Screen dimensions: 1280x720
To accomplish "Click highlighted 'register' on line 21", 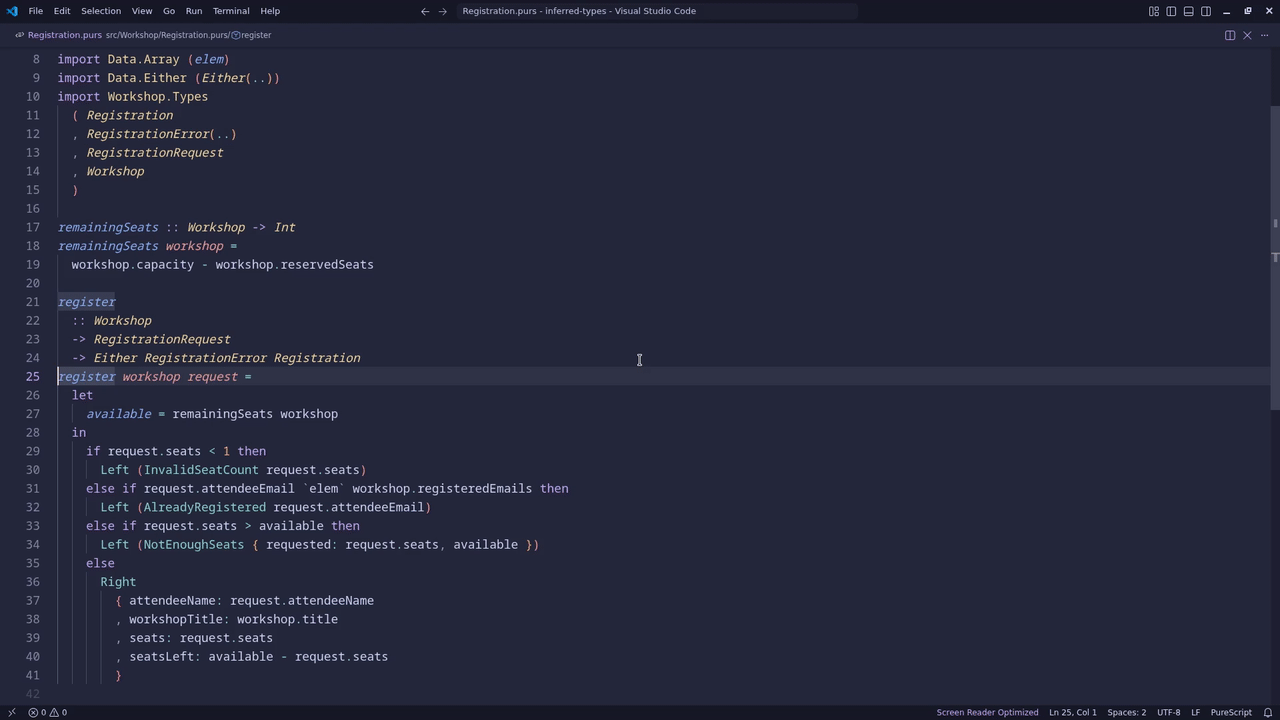I will tap(87, 302).
